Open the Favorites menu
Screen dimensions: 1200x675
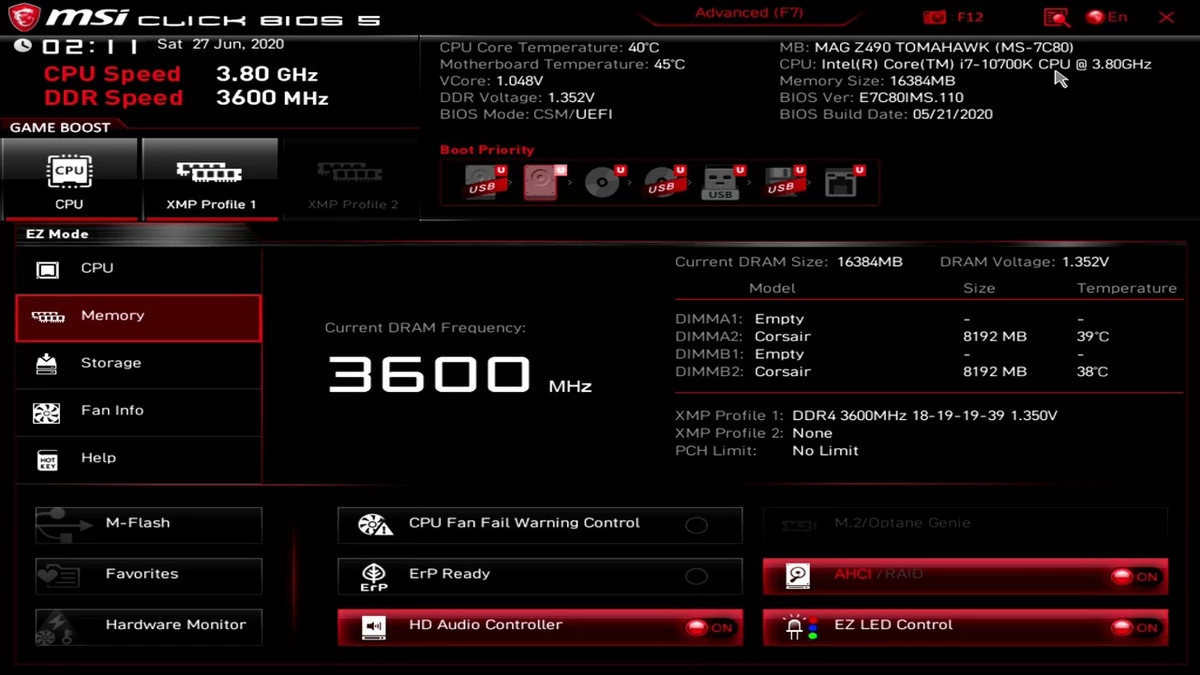148,575
